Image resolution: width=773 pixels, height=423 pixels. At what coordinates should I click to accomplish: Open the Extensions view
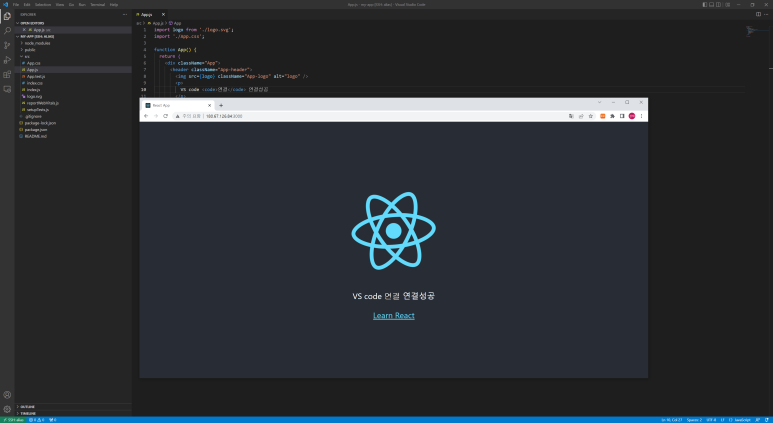tap(7, 74)
